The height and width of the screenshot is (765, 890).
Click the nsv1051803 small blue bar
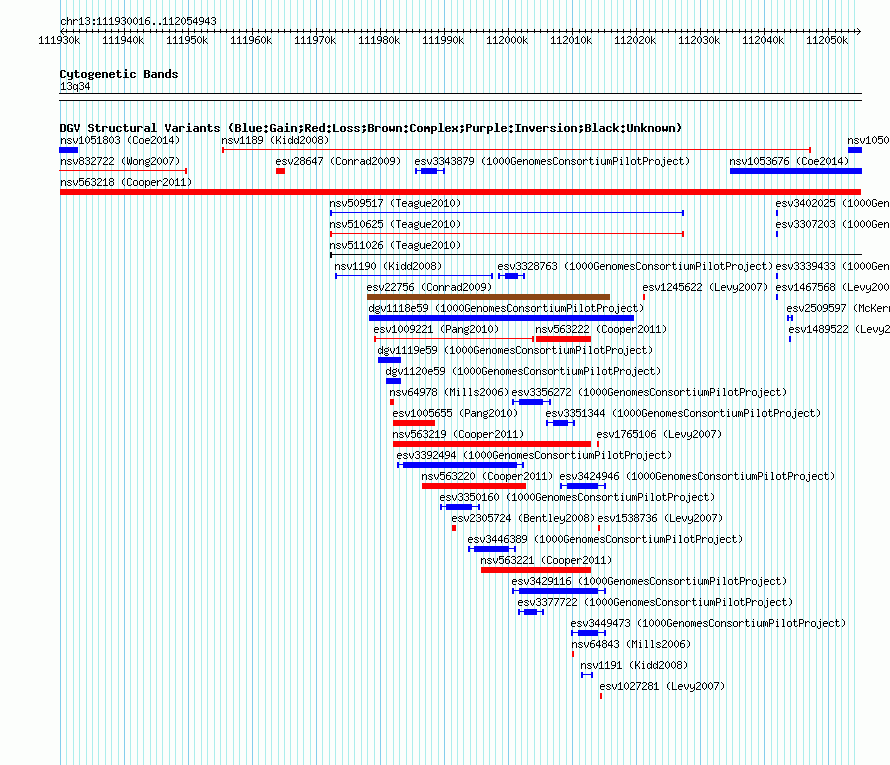pos(69,150)
